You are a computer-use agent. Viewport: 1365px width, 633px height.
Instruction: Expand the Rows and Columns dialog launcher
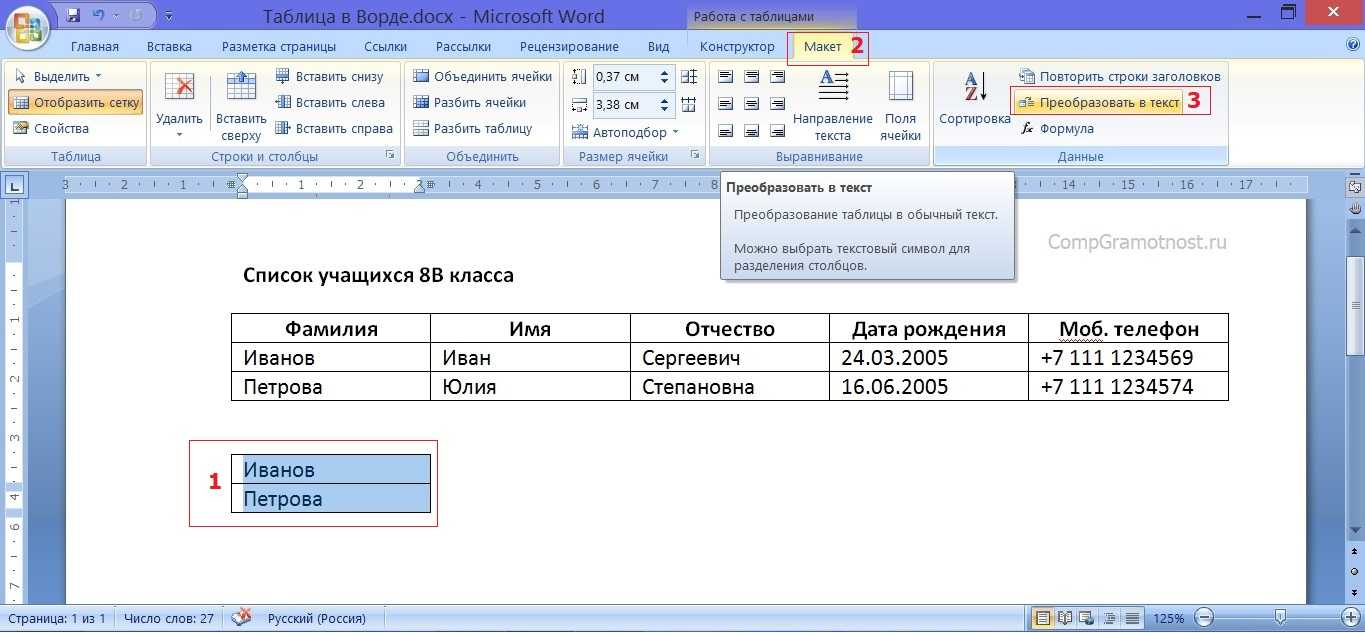pyautogui.click(x=391, y=156)
